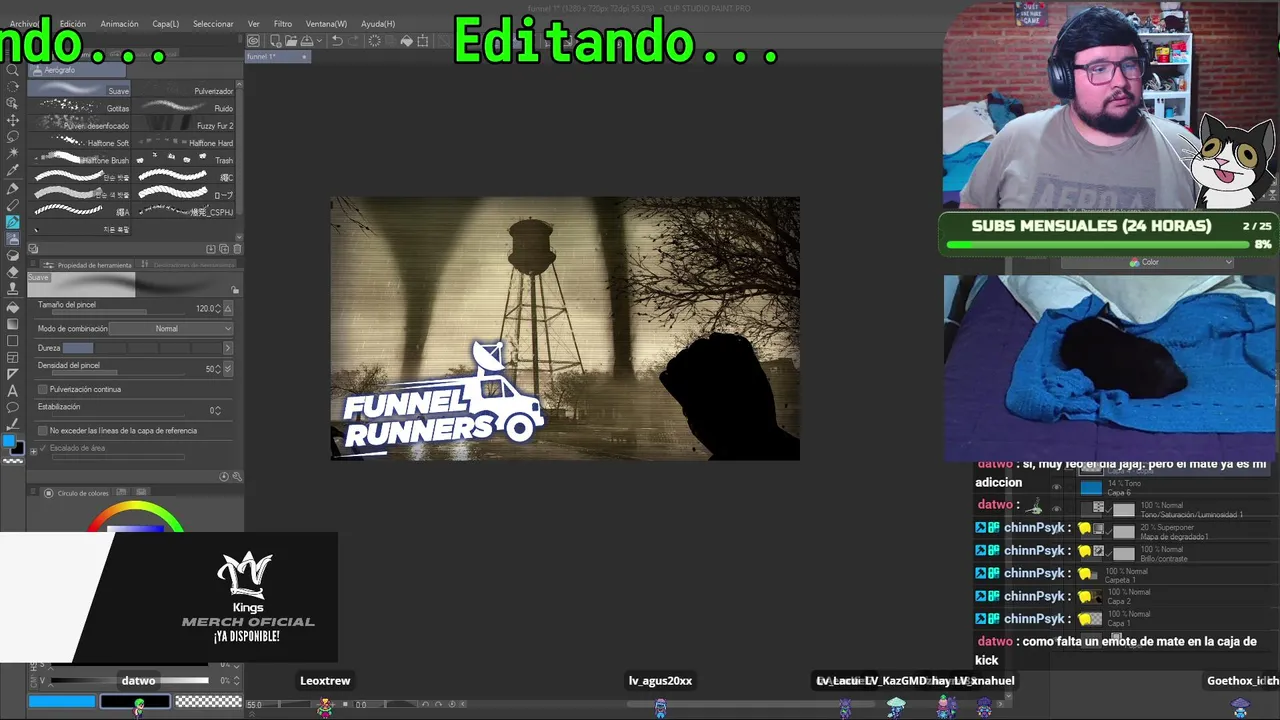Expand the Dureza options arrow
Image resolution: width=1280 pixels, height=720 pixels.
click(x=227, y=348)
